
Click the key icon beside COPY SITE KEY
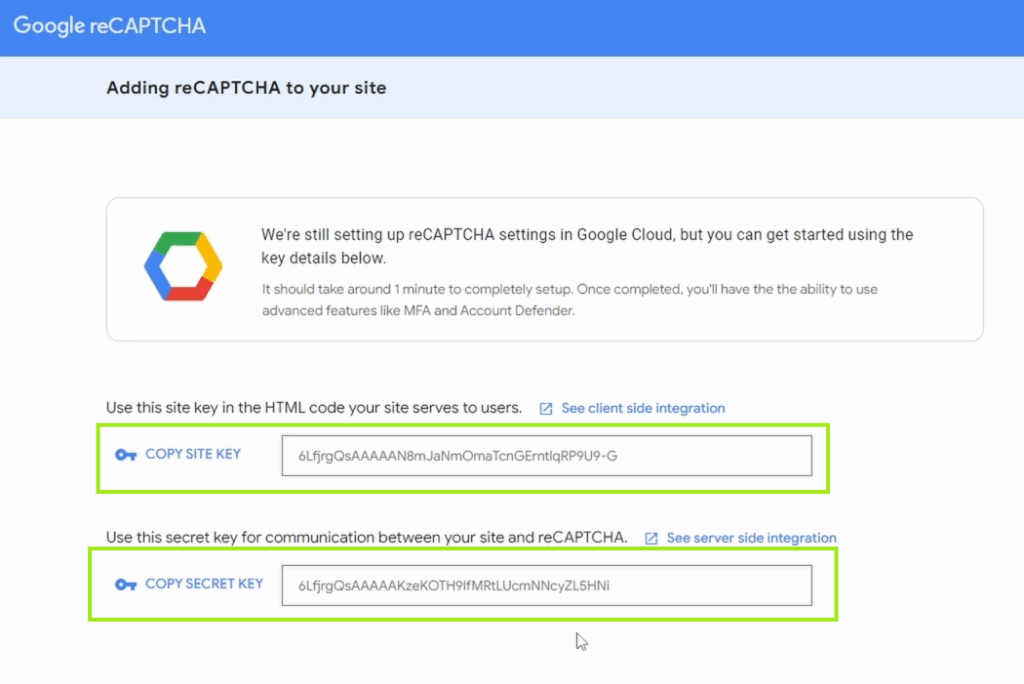point(125,455)
